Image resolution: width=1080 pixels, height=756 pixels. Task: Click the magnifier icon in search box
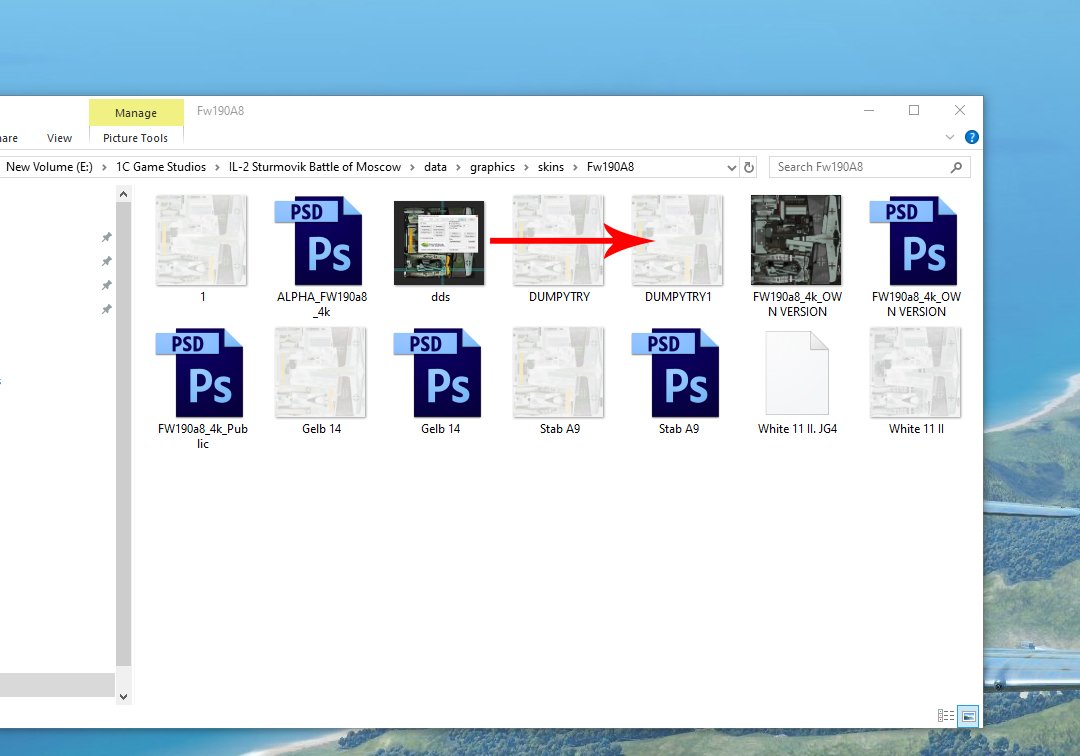click(956, 167)
